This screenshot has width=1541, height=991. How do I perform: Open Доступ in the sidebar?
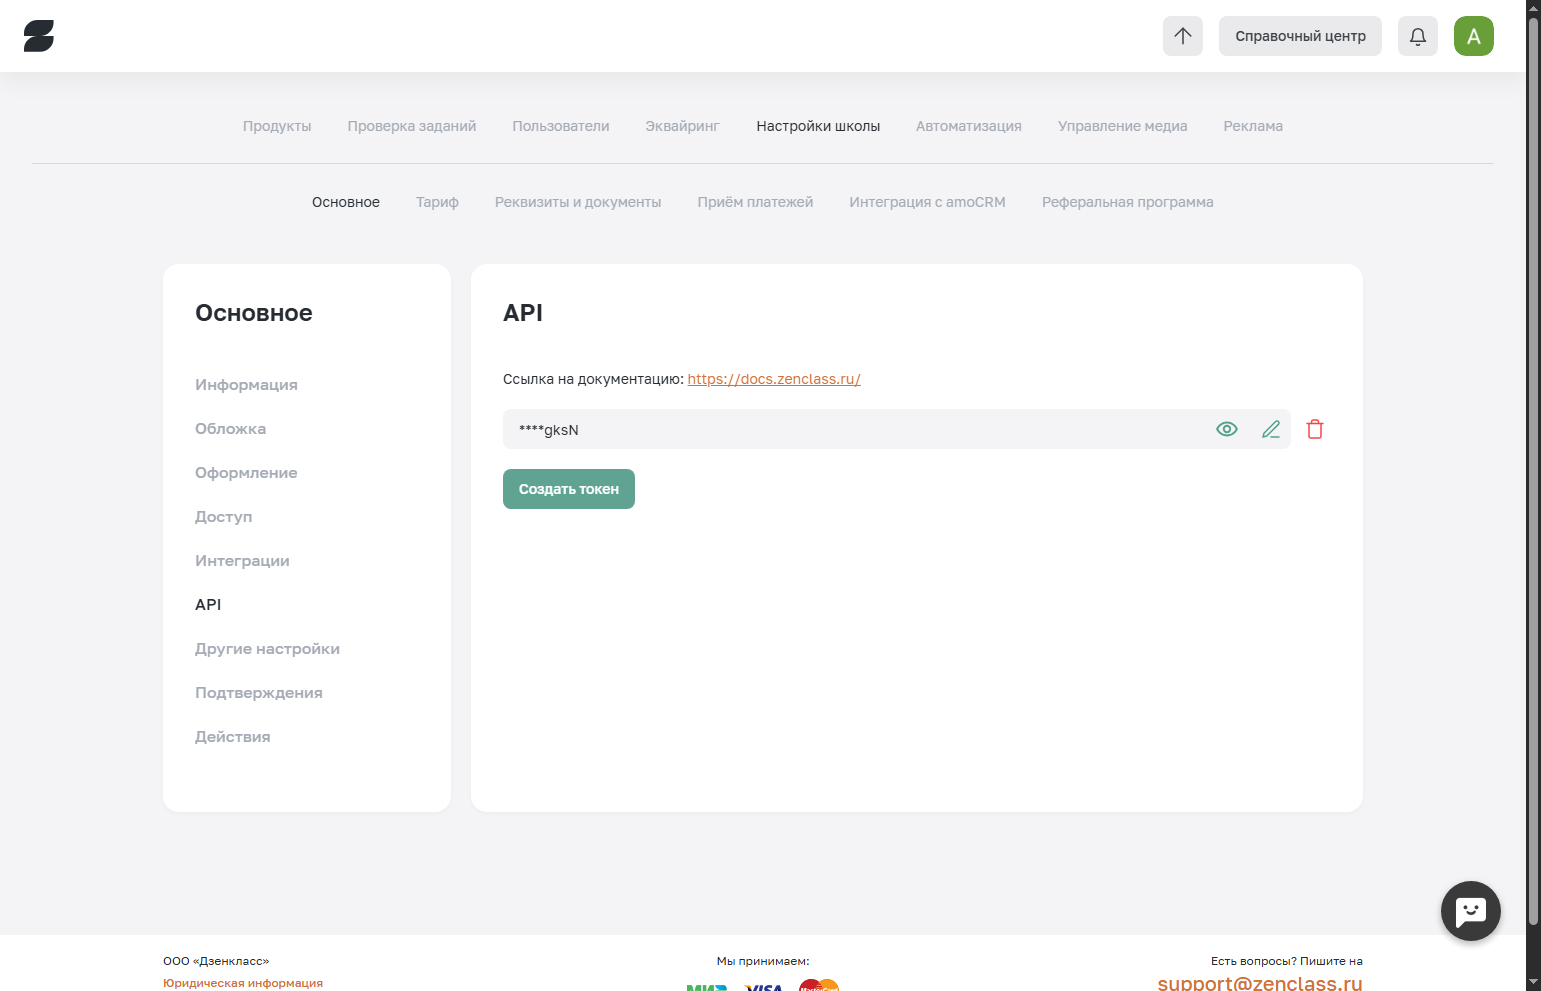(223, 517)
